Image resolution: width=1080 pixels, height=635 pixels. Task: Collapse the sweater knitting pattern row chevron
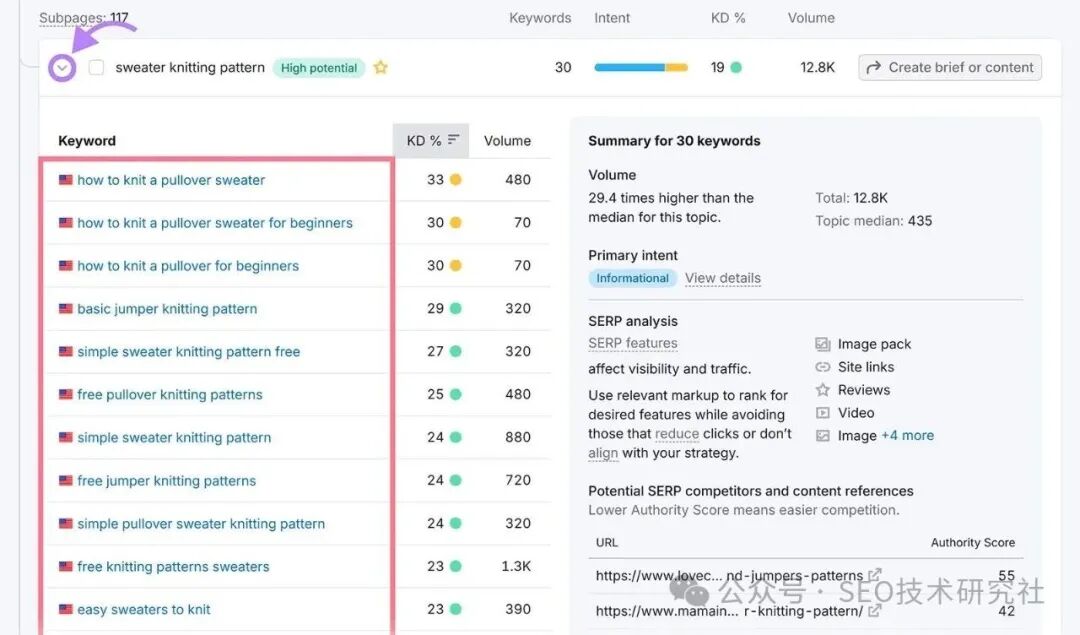(x=62, y=68)
